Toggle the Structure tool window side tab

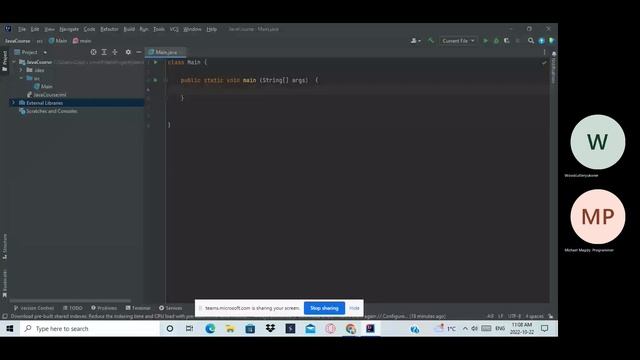point(4,247)
